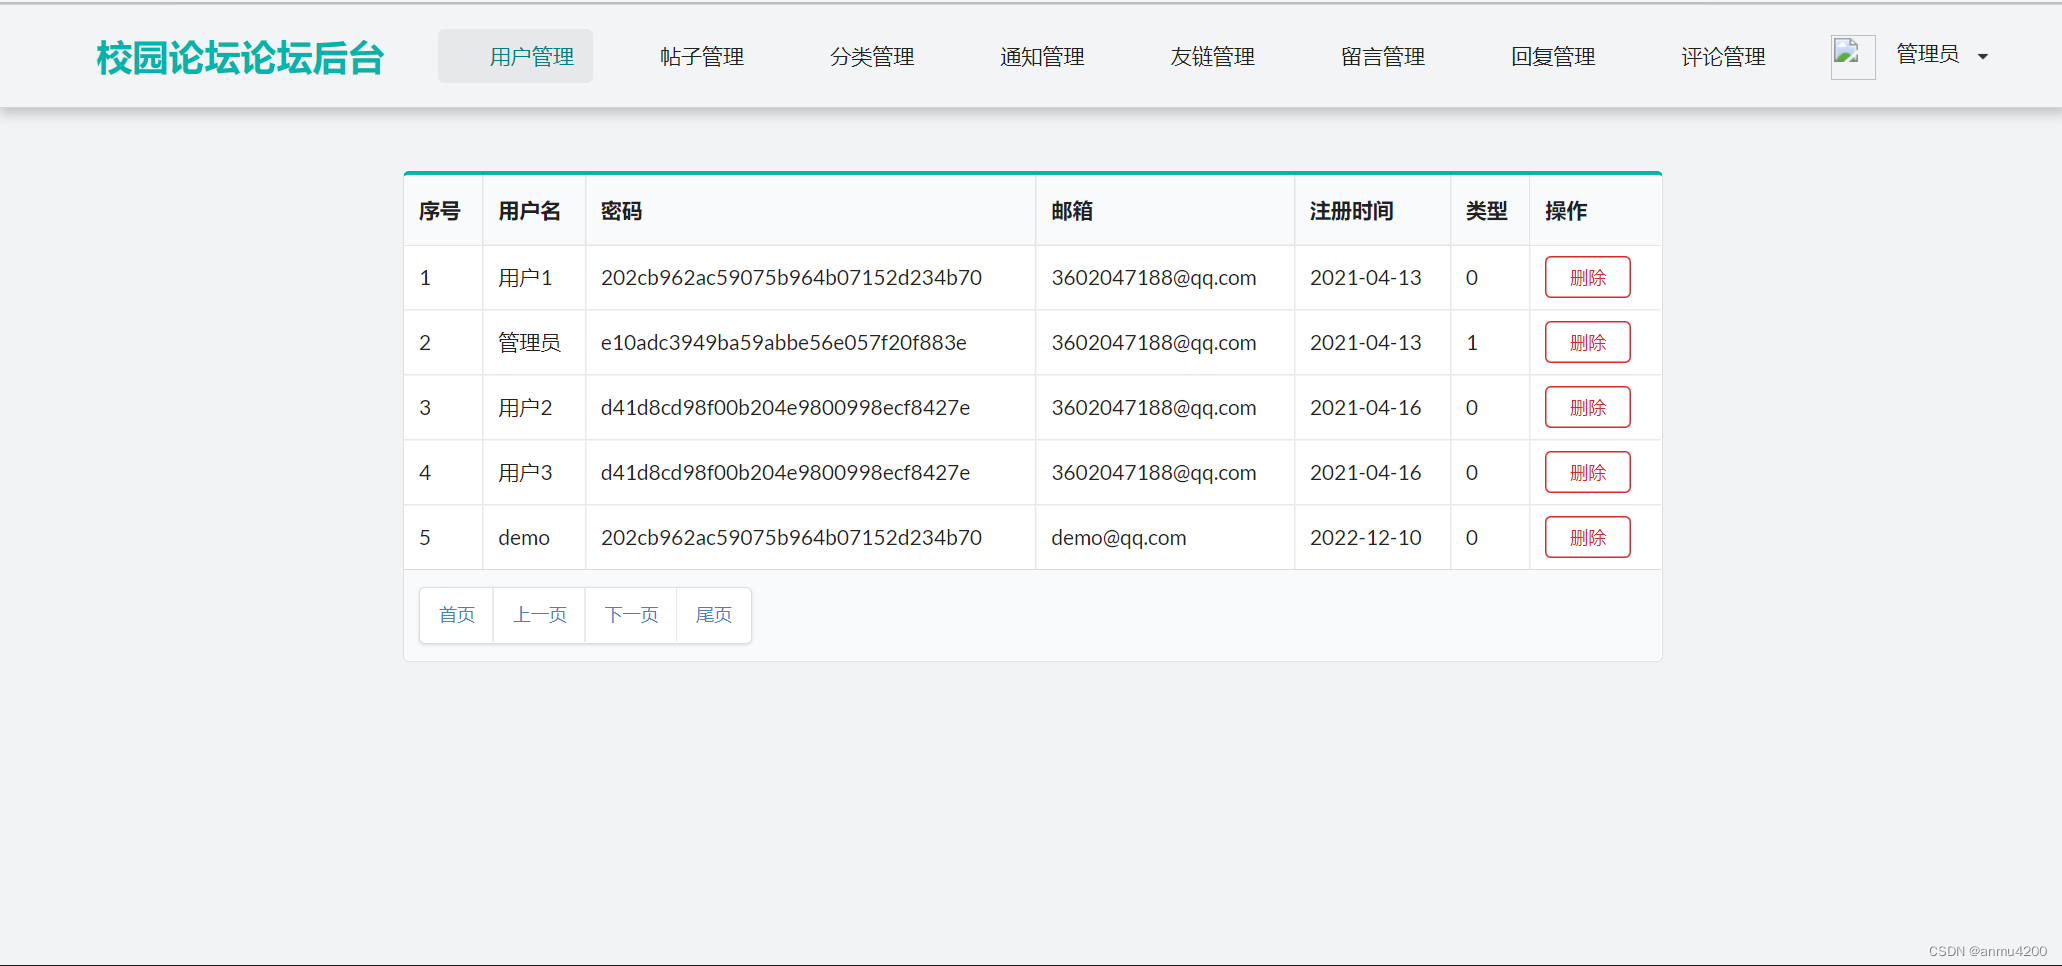Click password hash e10adc3949ba59abbe56e057f20f883e
2062x966 pixels.
tap(784, 343)
